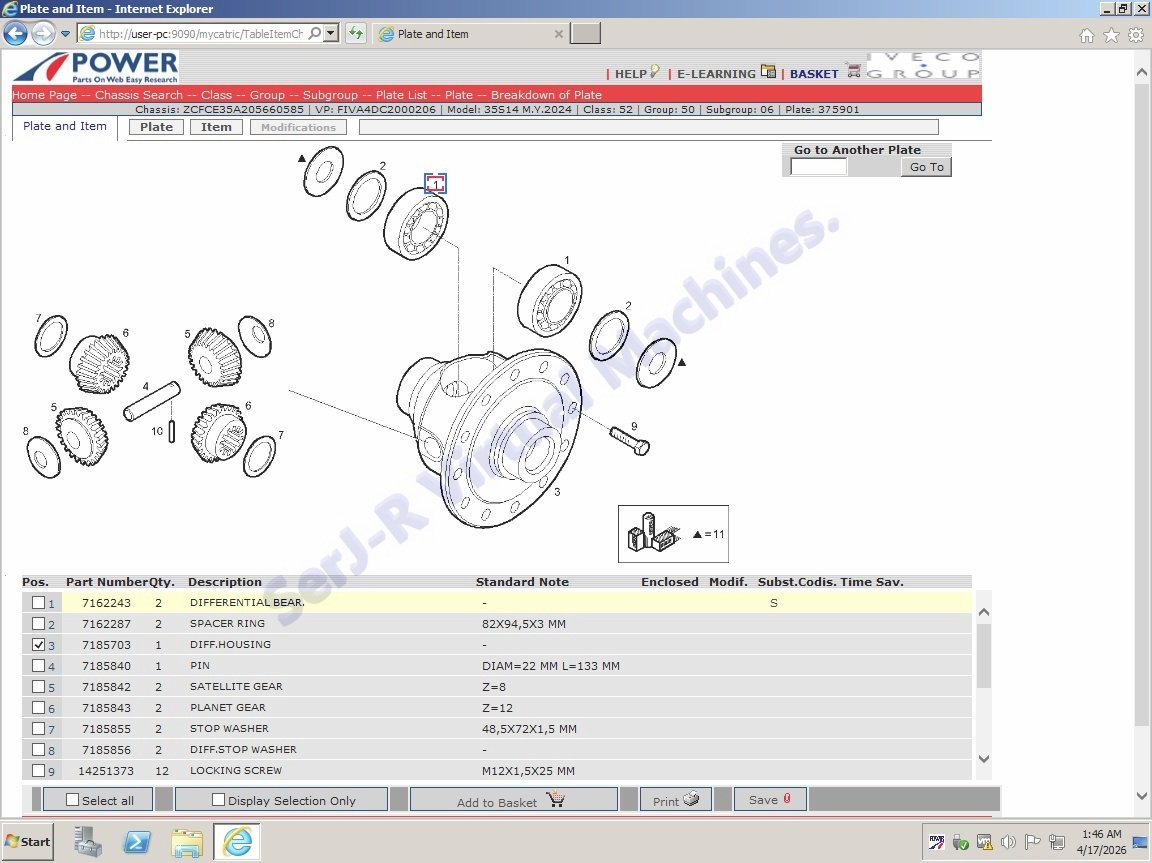Image resolution: width=1152 pixels, height=863 pixels.
Task: Enable the Select all checkbox
Action: point(72,800)
